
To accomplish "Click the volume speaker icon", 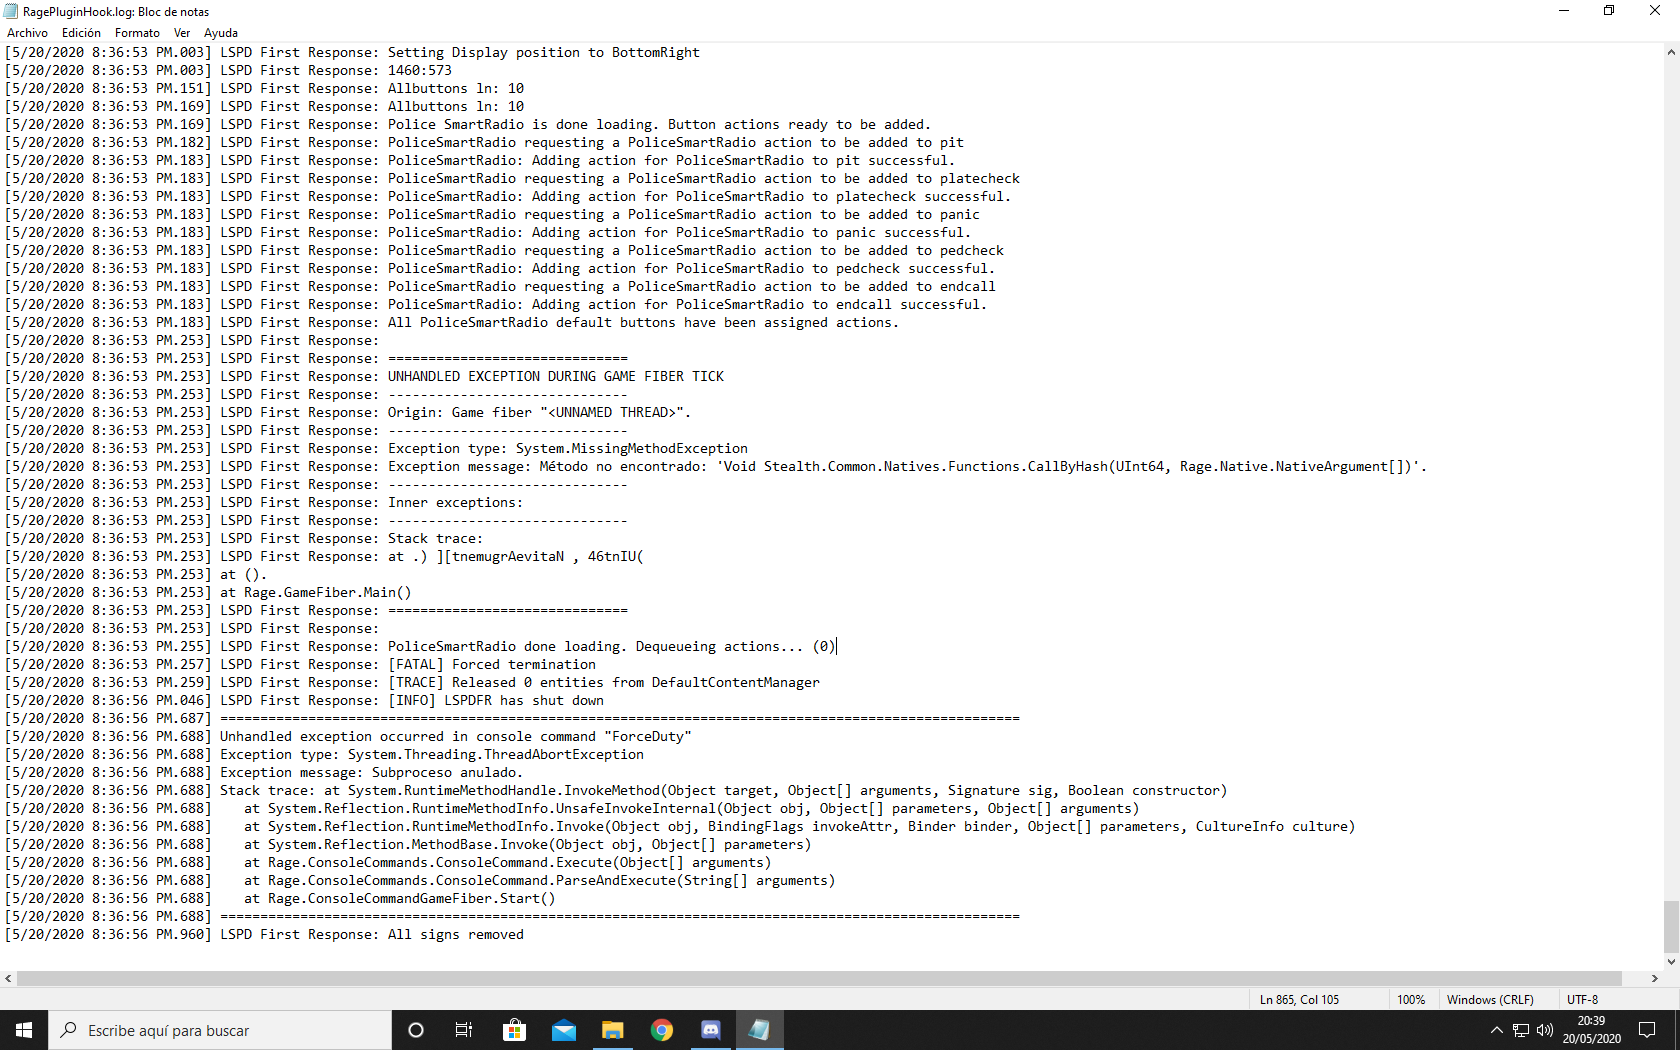I will point(1544,1030).
